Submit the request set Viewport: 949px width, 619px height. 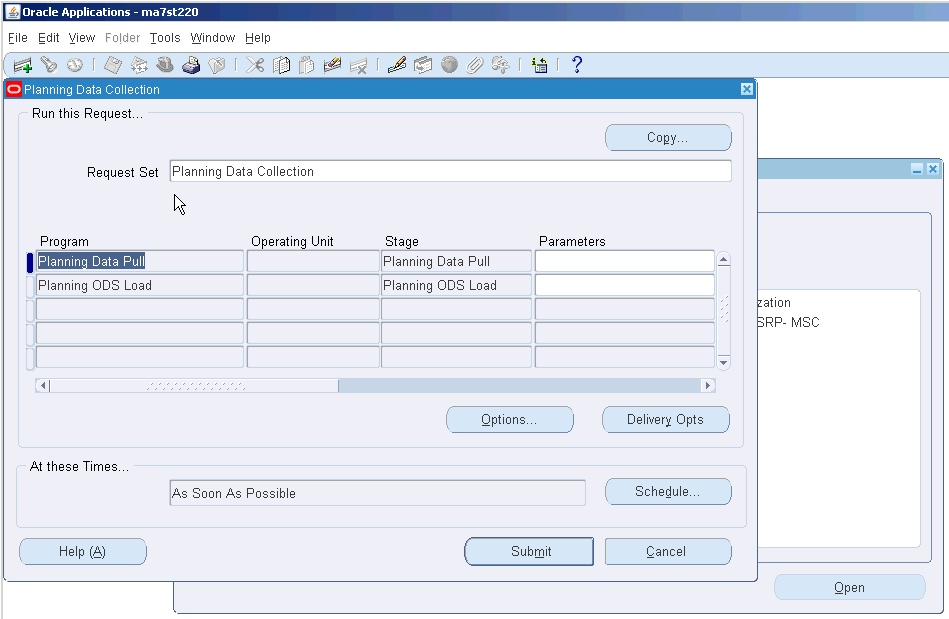coord(529,551)
